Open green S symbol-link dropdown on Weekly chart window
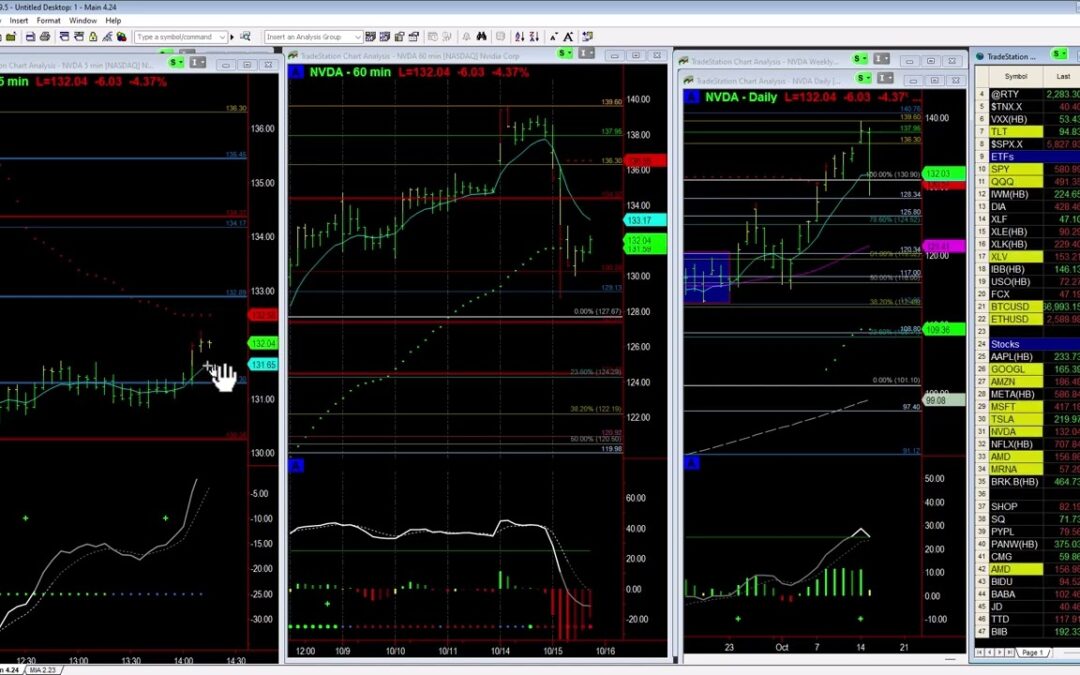Image resolution: width=1080 pixels, height=675 pixels. tap(860, 59)
